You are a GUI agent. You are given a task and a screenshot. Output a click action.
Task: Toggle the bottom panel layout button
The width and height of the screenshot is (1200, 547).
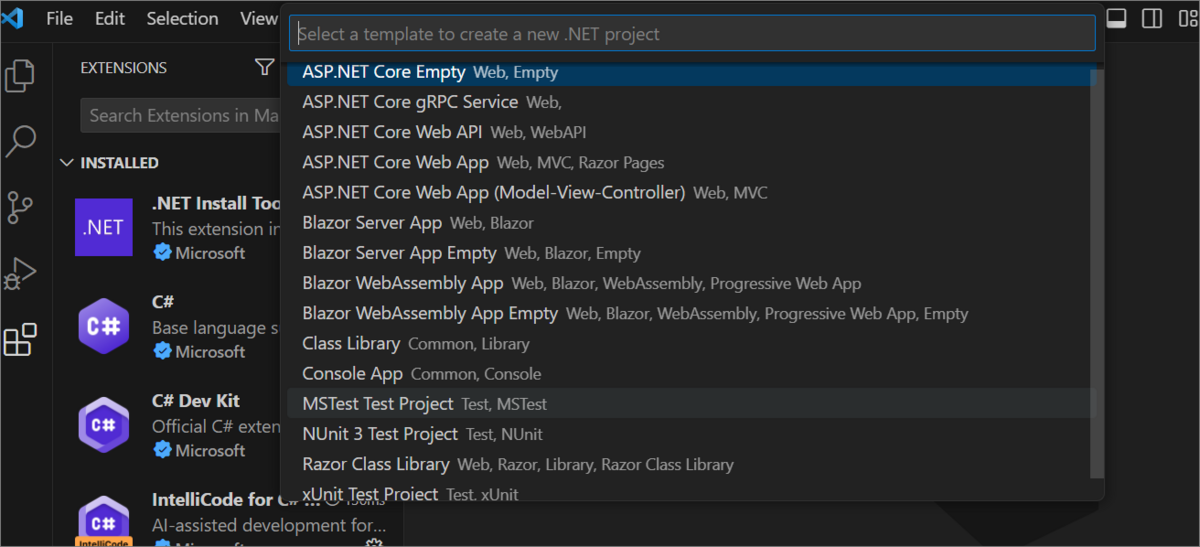[x=1118, y=19]
